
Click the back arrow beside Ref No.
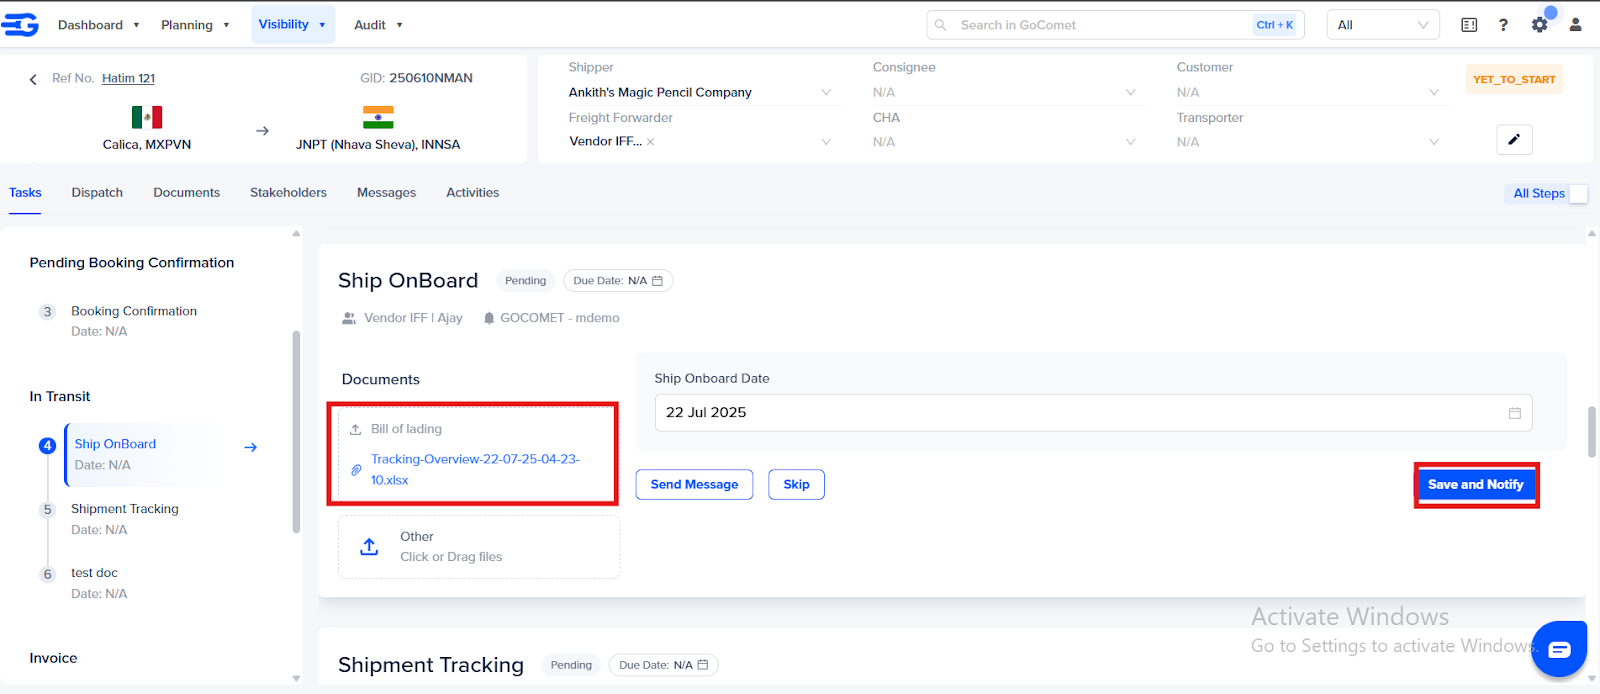pyautogui.click(x=33, y=79)
